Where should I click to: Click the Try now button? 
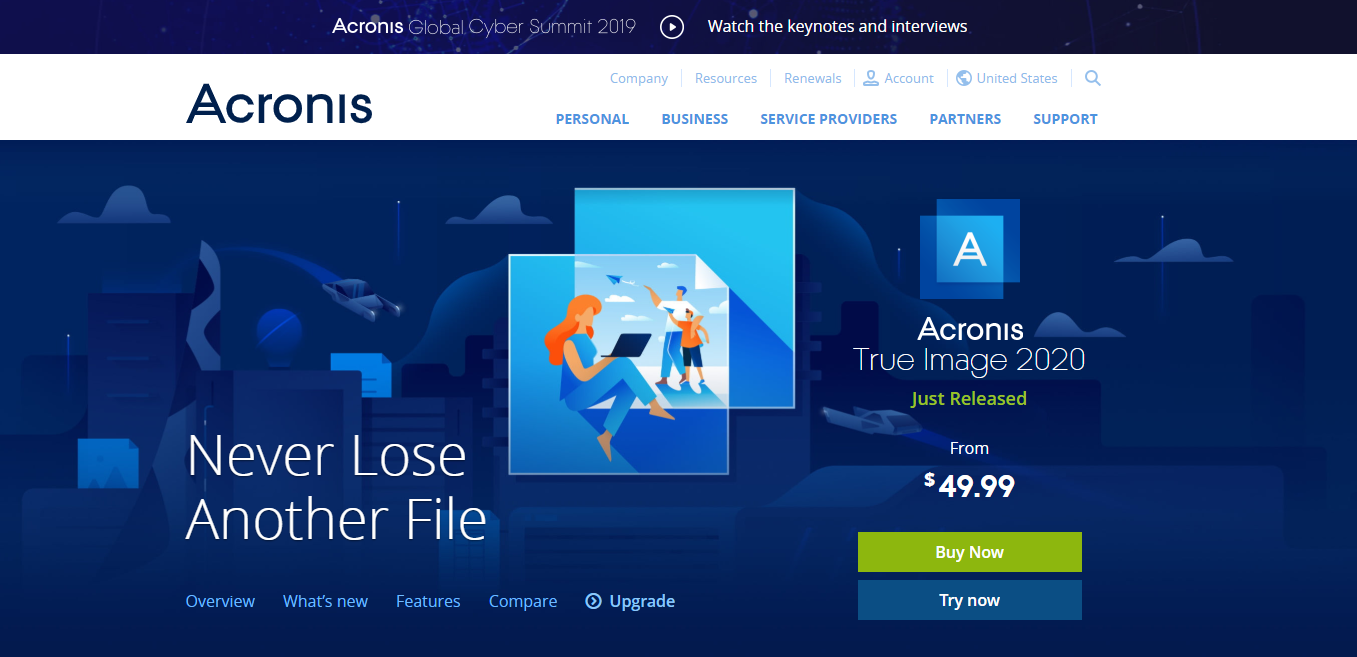click(x=970, y=600)
